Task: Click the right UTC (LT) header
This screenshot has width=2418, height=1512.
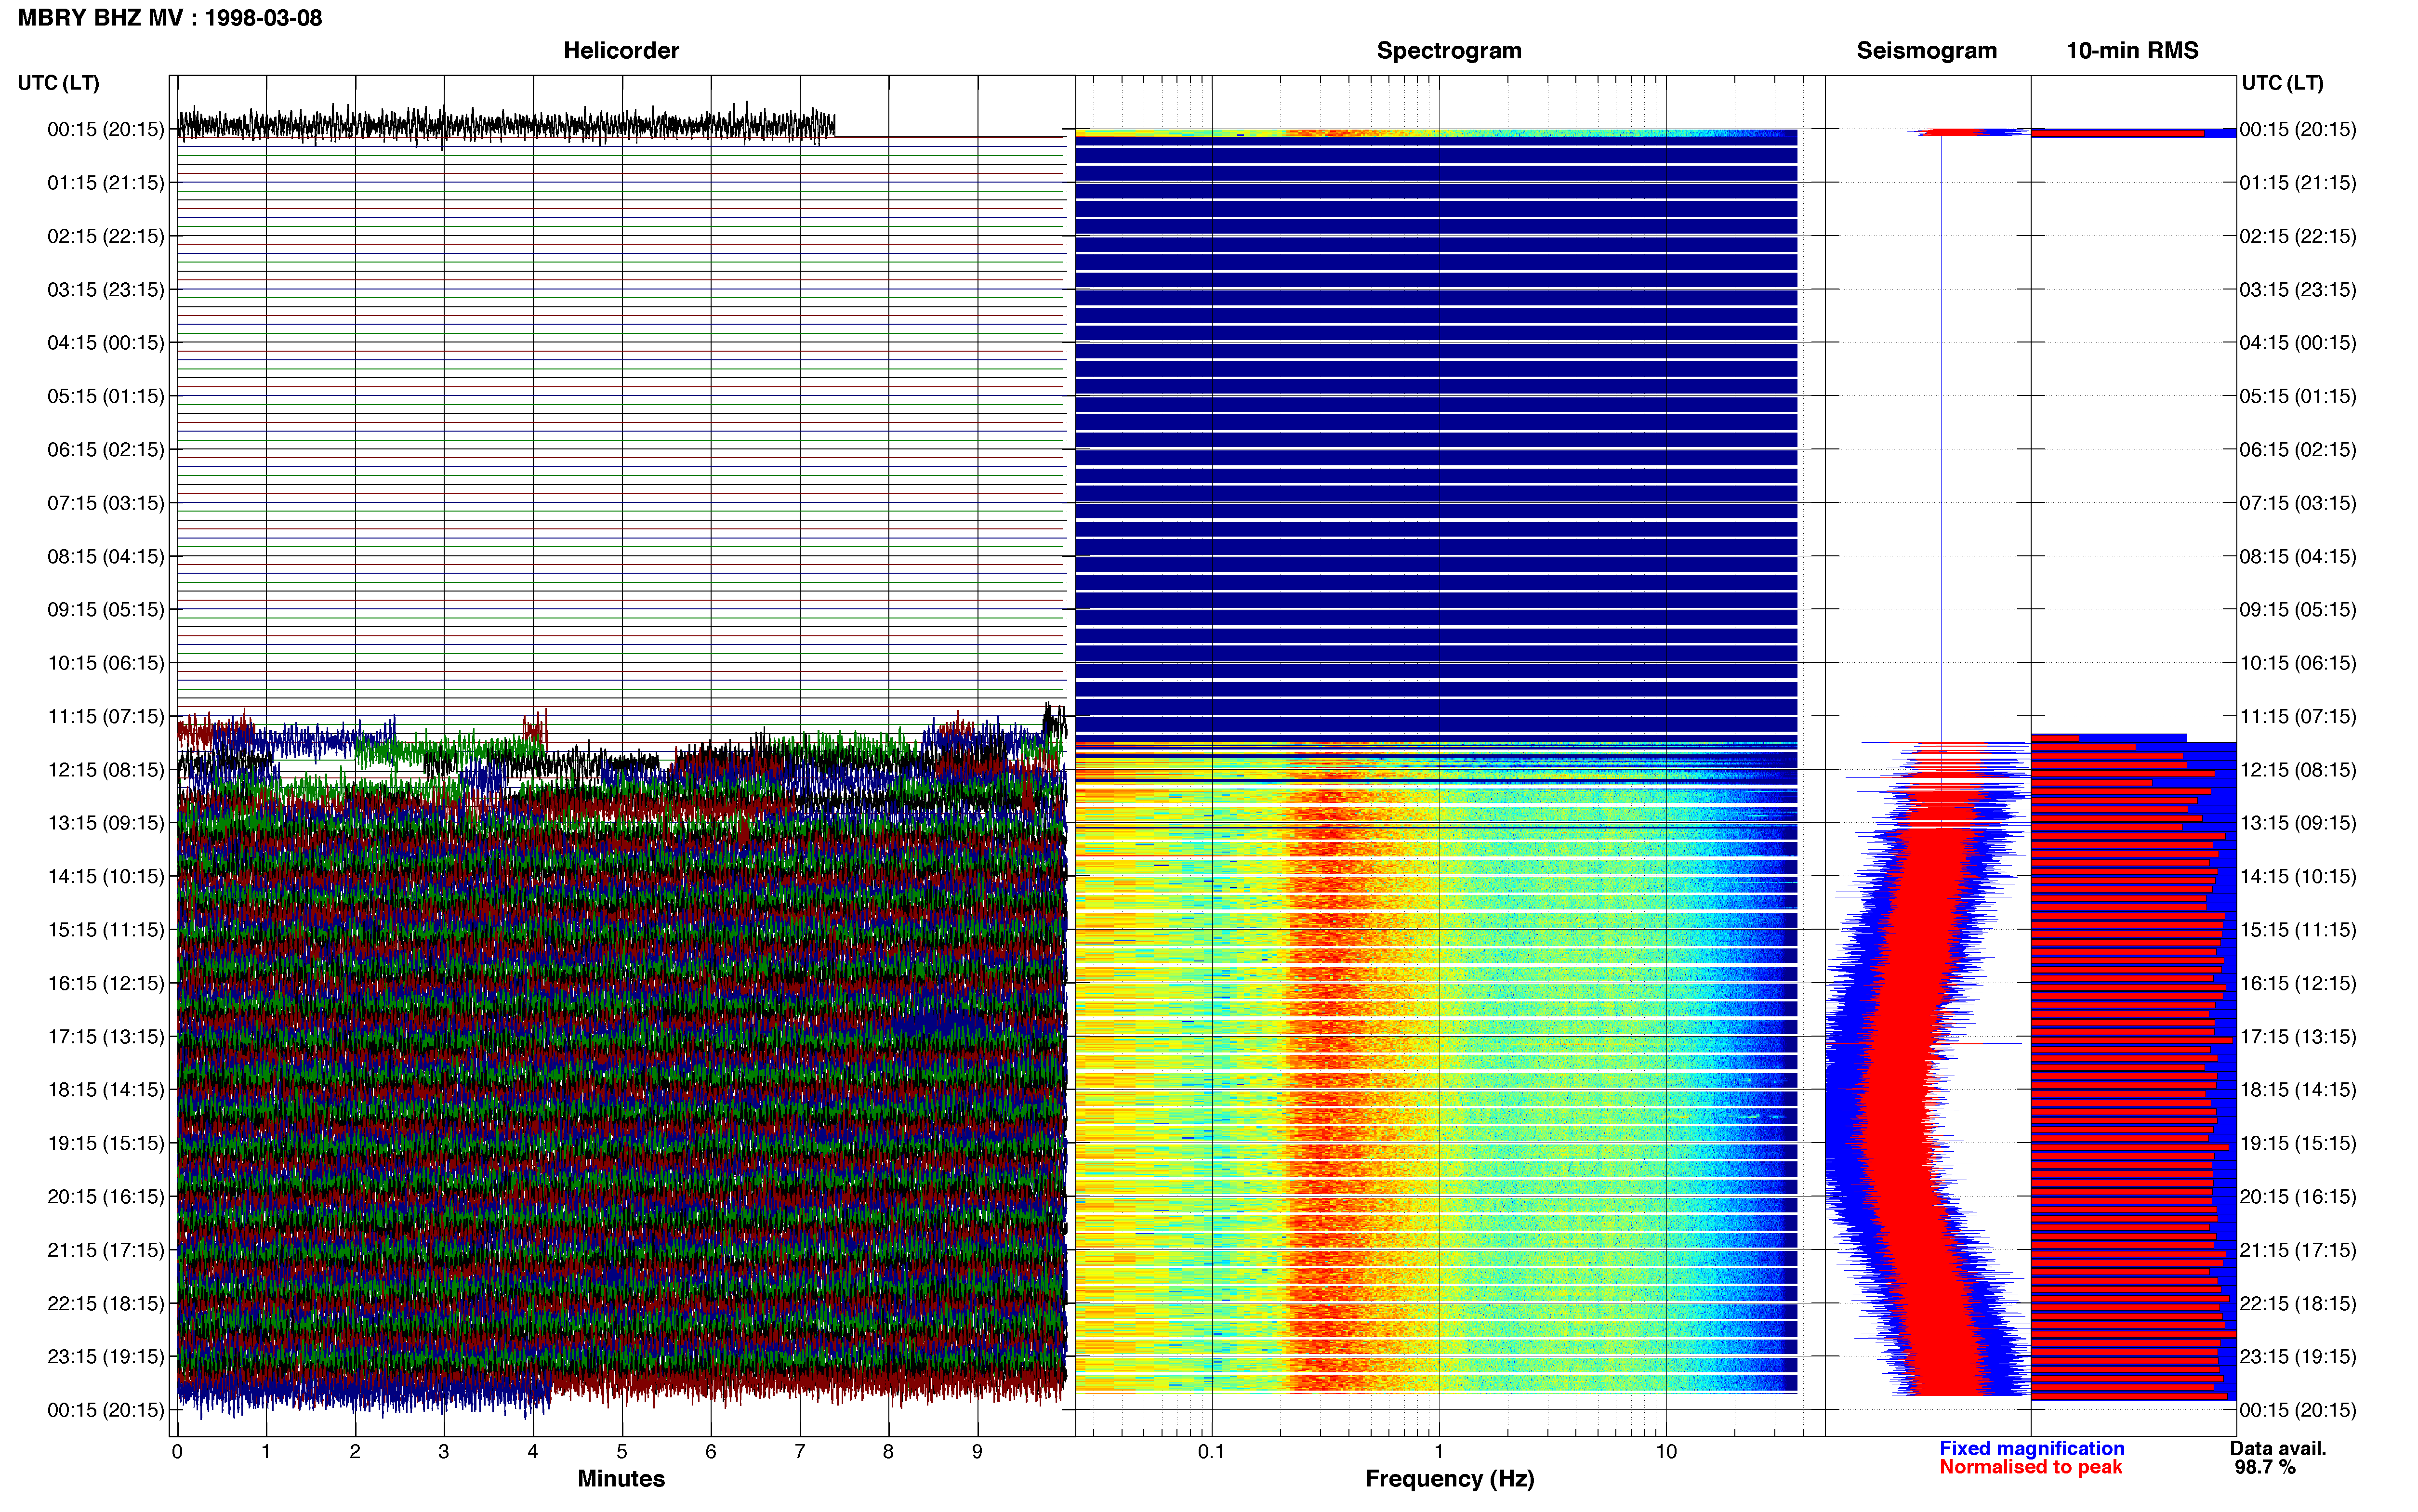Action: click(x=2282, y=83)
